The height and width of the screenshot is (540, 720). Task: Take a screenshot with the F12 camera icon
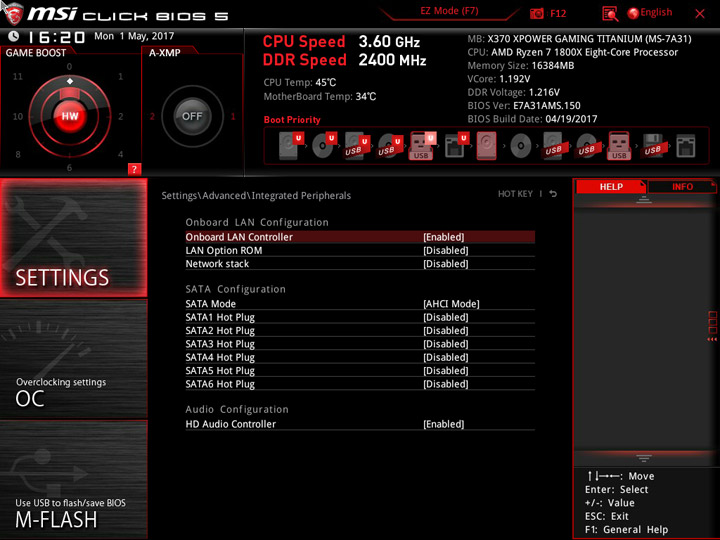click(536, 13)
